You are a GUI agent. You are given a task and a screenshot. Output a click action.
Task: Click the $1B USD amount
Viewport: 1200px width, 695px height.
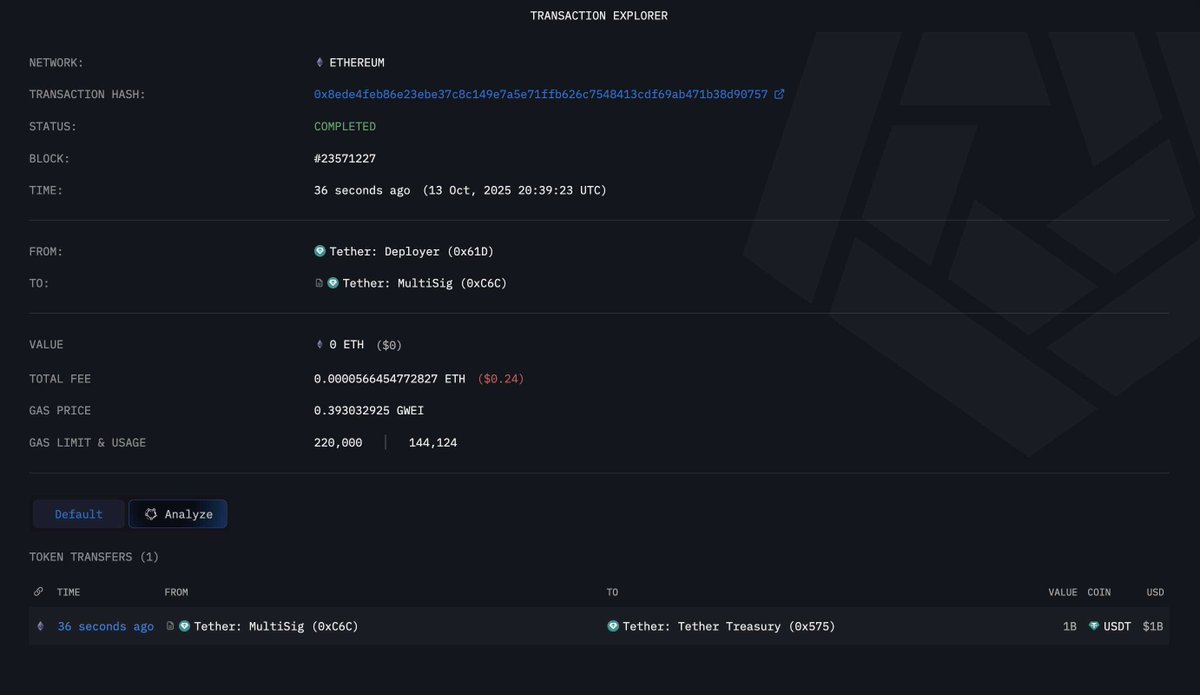[x=1153, y=627]
